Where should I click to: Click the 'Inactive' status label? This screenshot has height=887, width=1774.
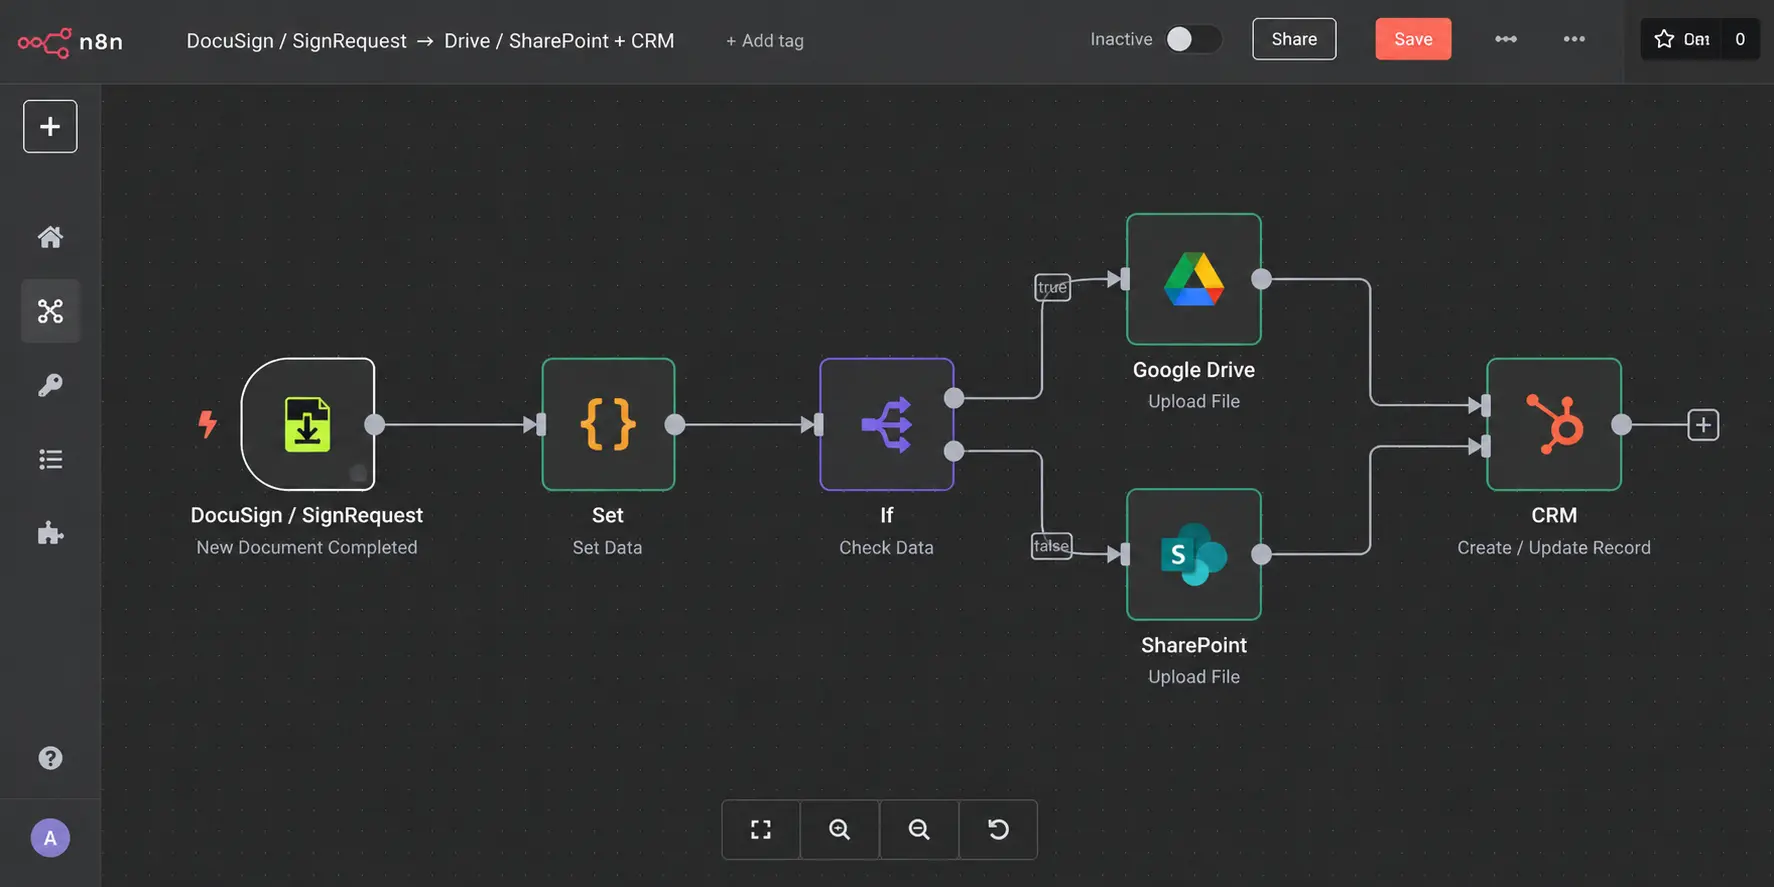1121,39
